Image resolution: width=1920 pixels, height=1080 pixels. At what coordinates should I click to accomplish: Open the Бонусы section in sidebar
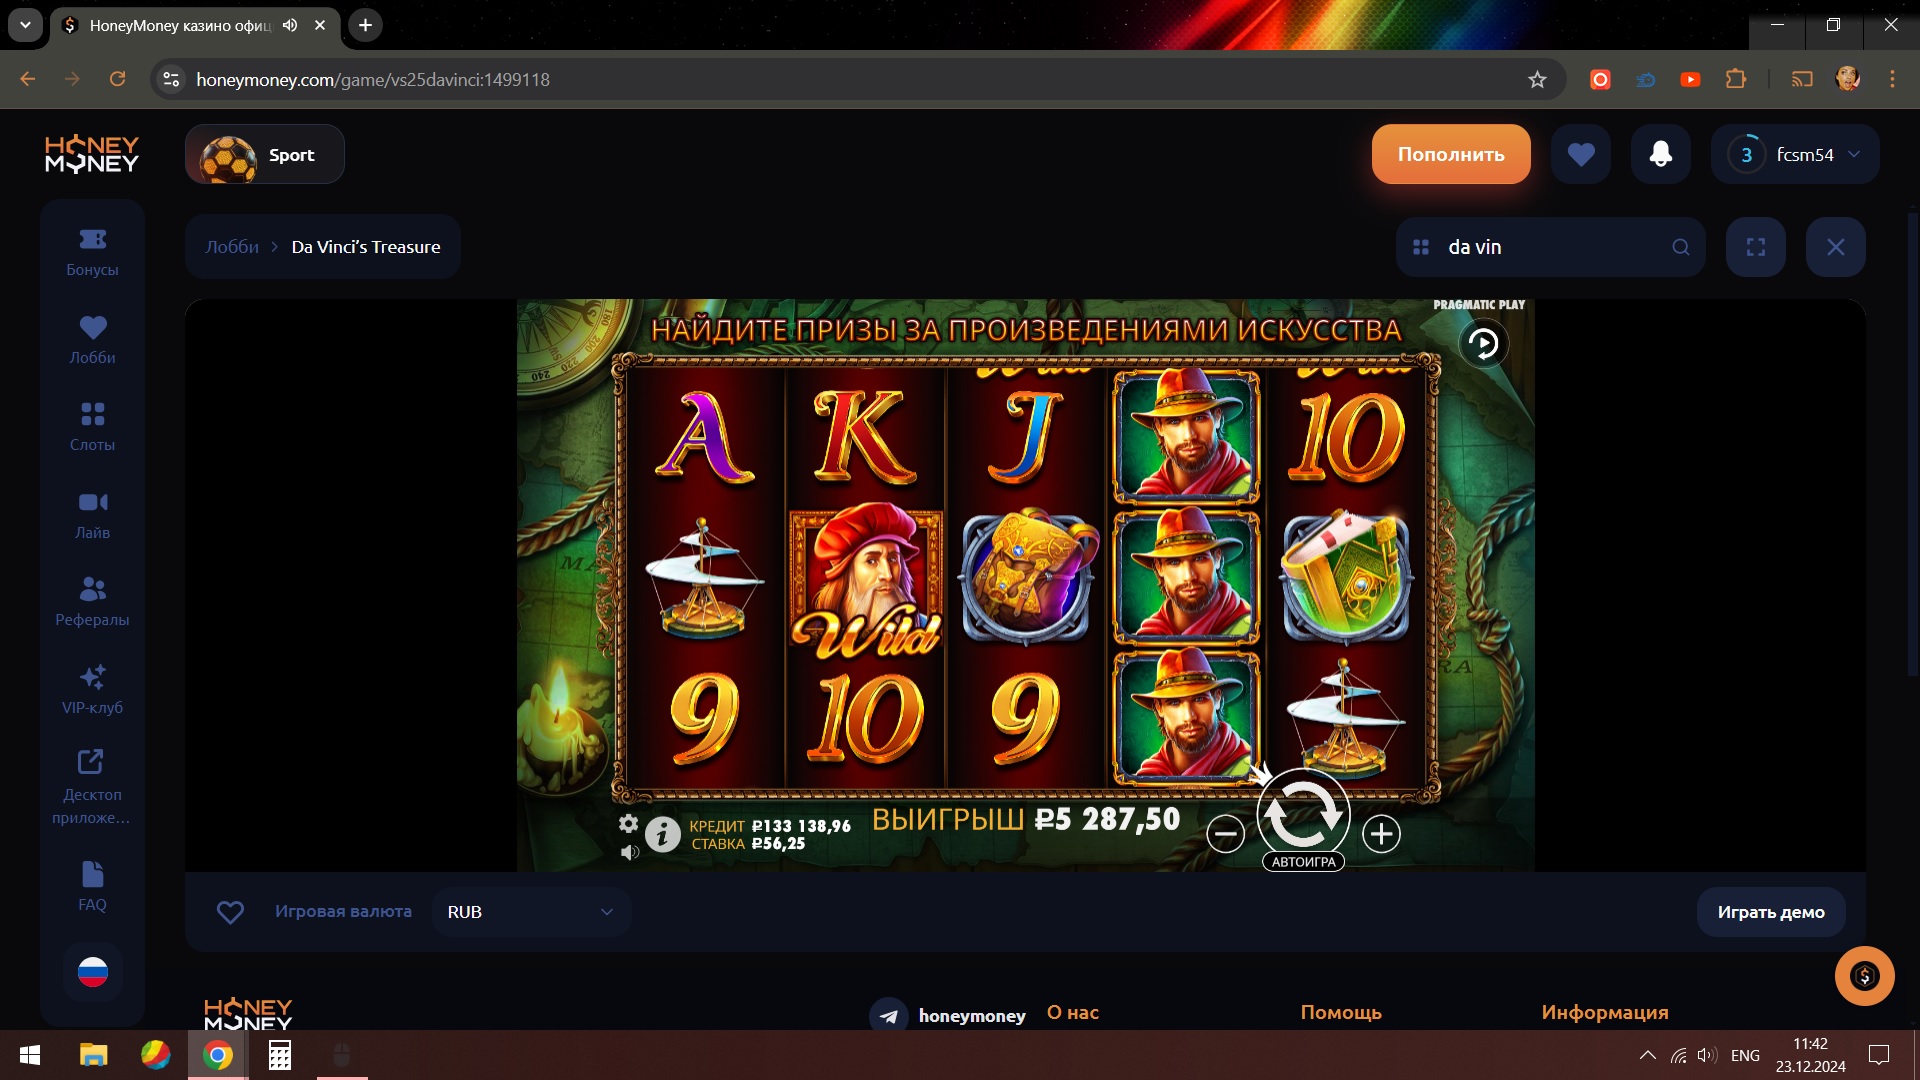click(92, 252)
